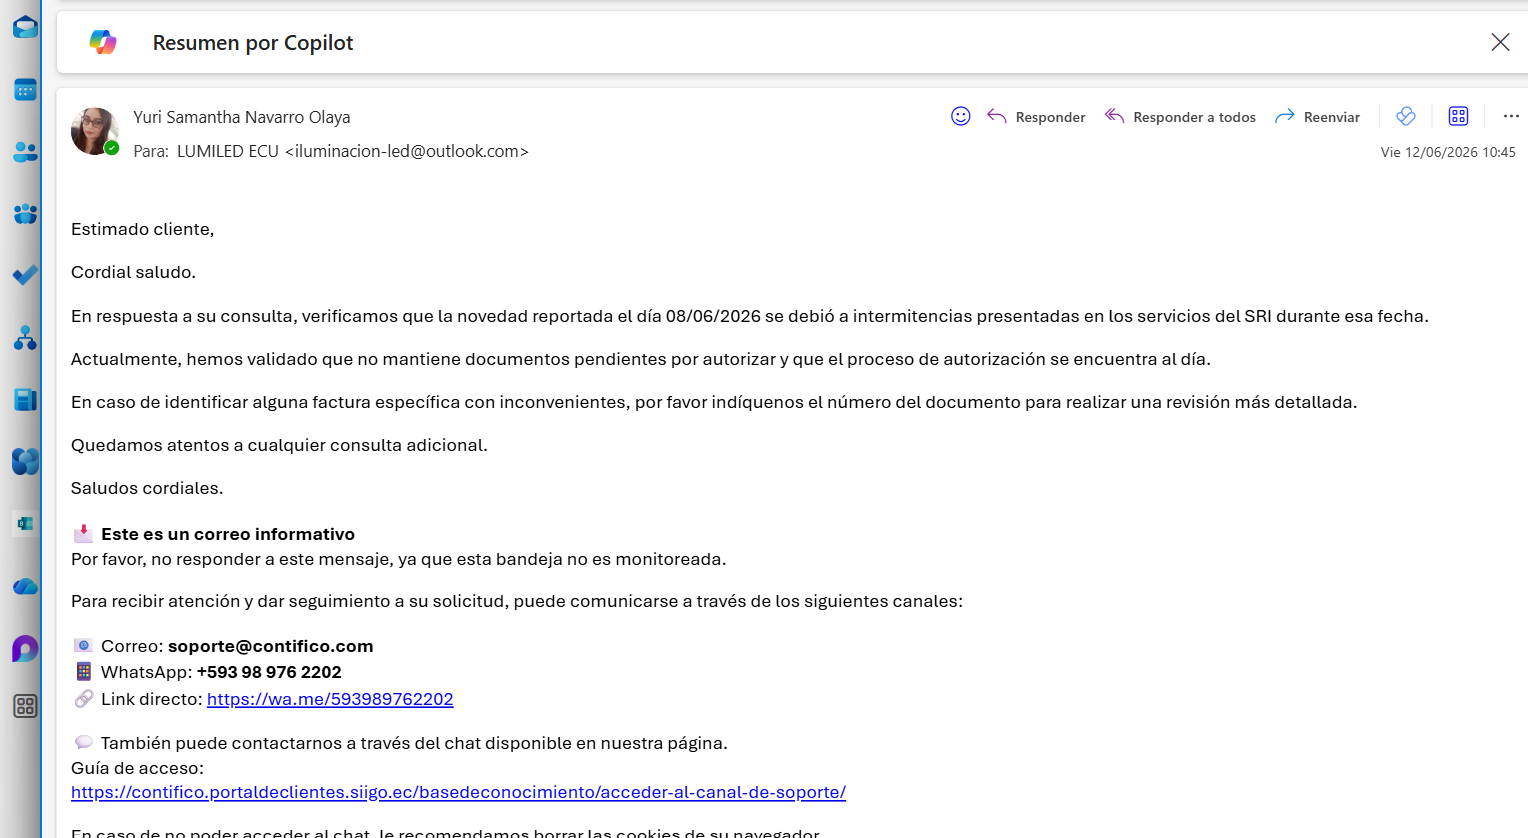Open more actions ellipsis menu
The width and height of the screenshot is (1528, 838).
point(1511,116)
